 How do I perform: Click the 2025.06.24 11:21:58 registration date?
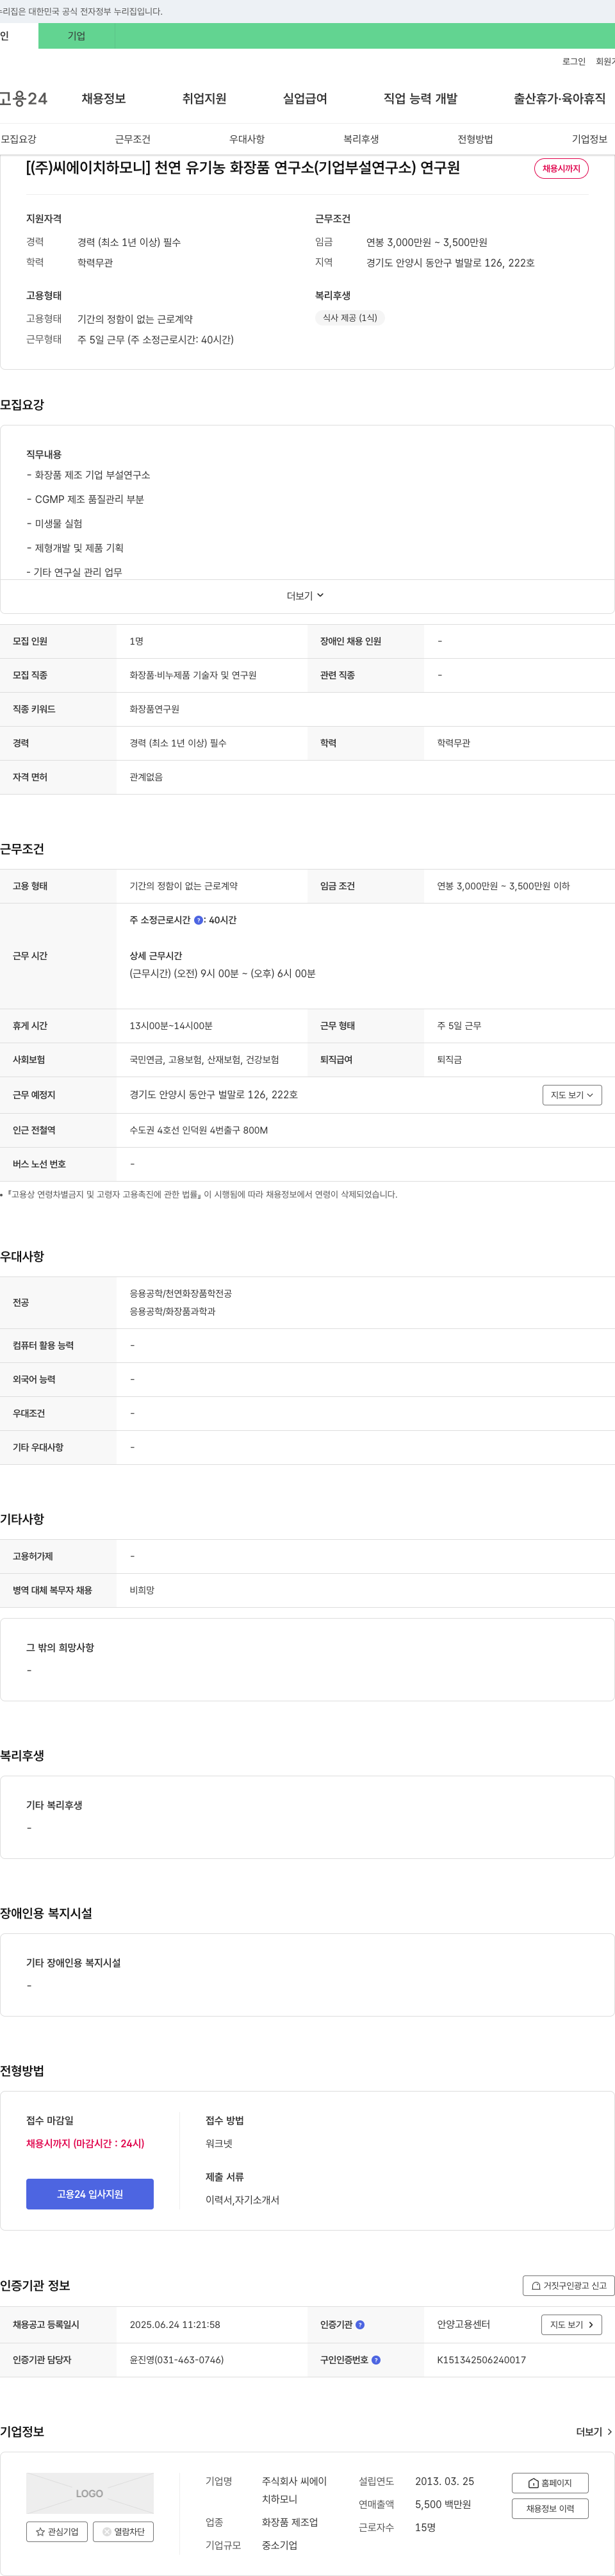click(175, 2324)
